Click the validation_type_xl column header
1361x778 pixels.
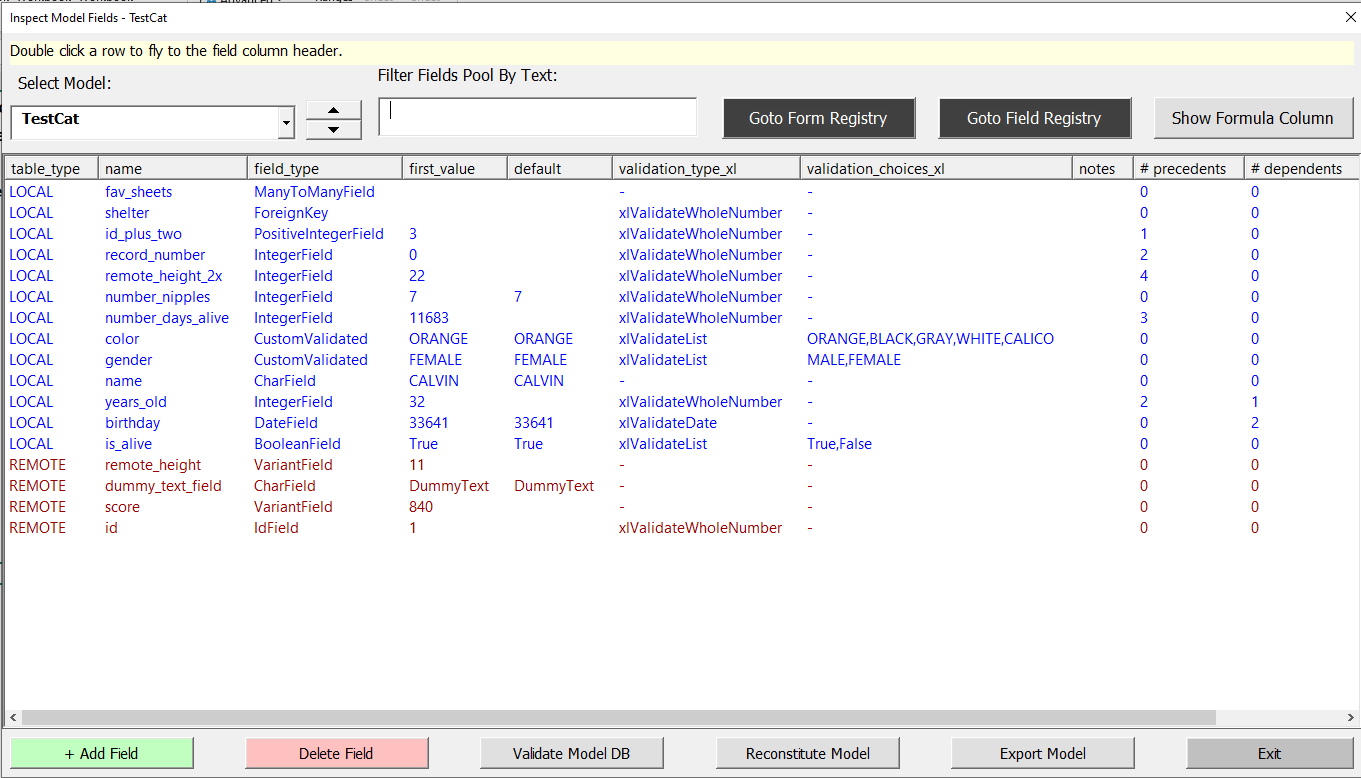tap(706, 168)
